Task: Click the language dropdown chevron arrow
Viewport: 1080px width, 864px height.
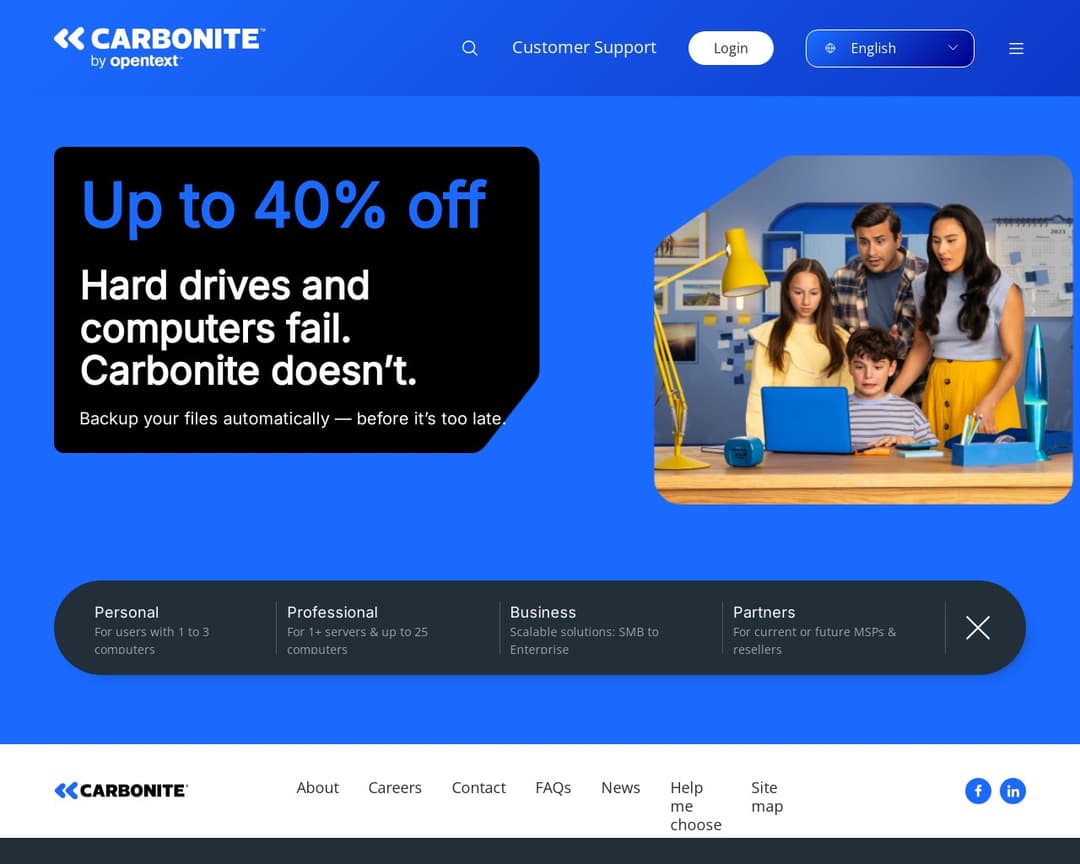Action: pyautogui.click(x=953, y=48)
